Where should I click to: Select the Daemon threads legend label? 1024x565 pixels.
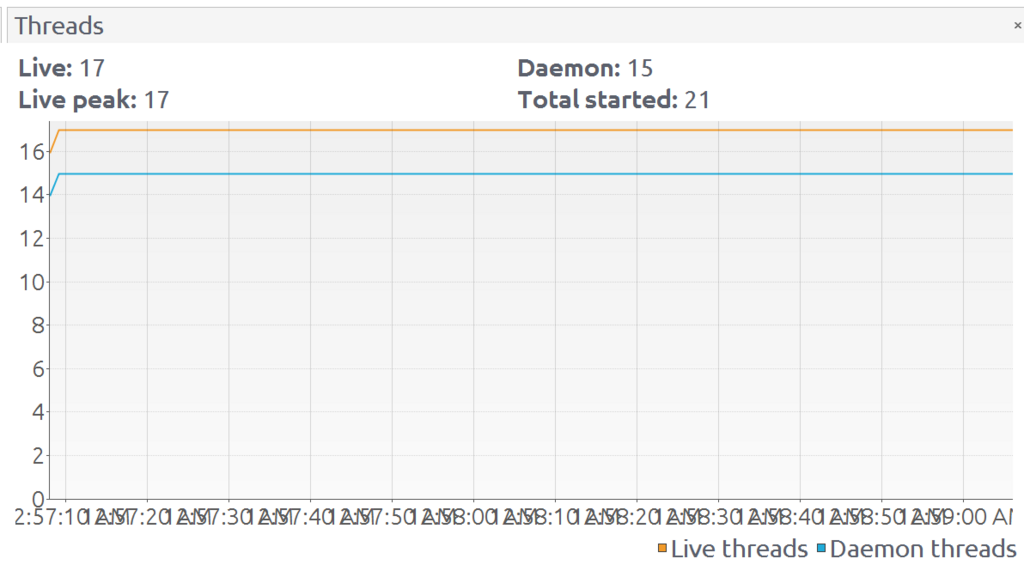click(923, 549)
